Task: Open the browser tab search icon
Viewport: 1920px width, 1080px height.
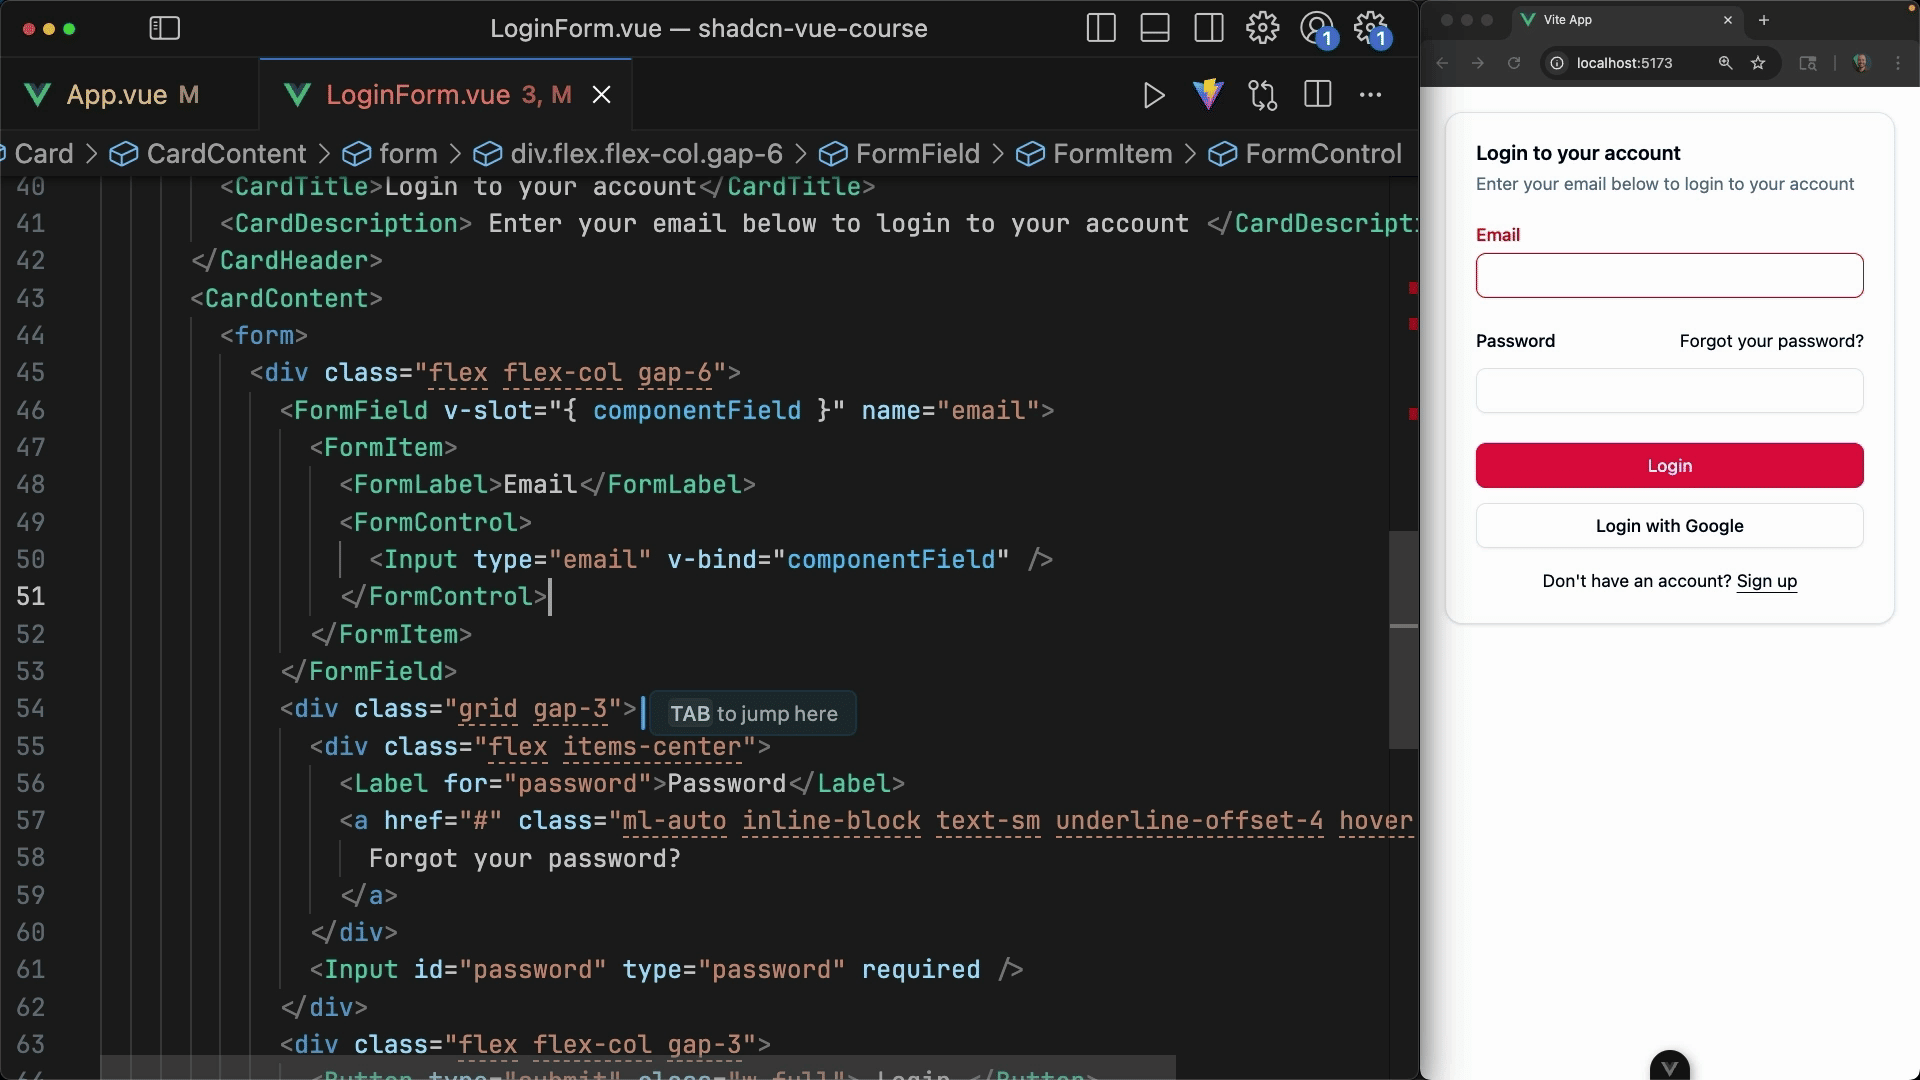Action: click(x=1808, y=63)
